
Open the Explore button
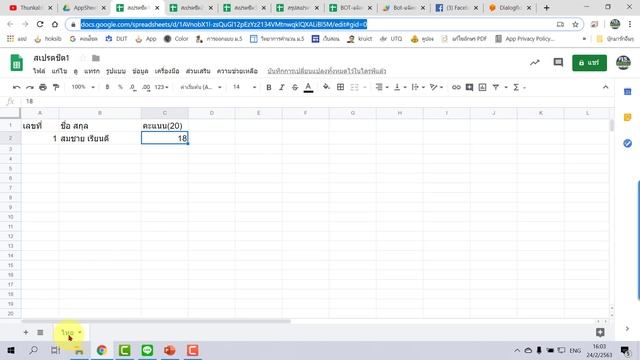(x=600, y=332)
